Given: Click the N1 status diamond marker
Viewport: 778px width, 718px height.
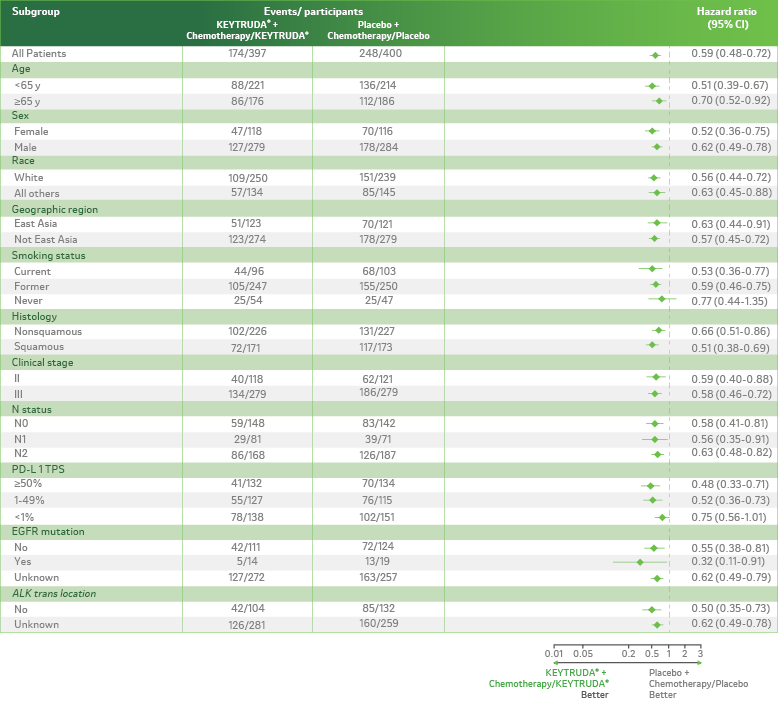Looking at the screenshot, I should click(x=655, y=439).
